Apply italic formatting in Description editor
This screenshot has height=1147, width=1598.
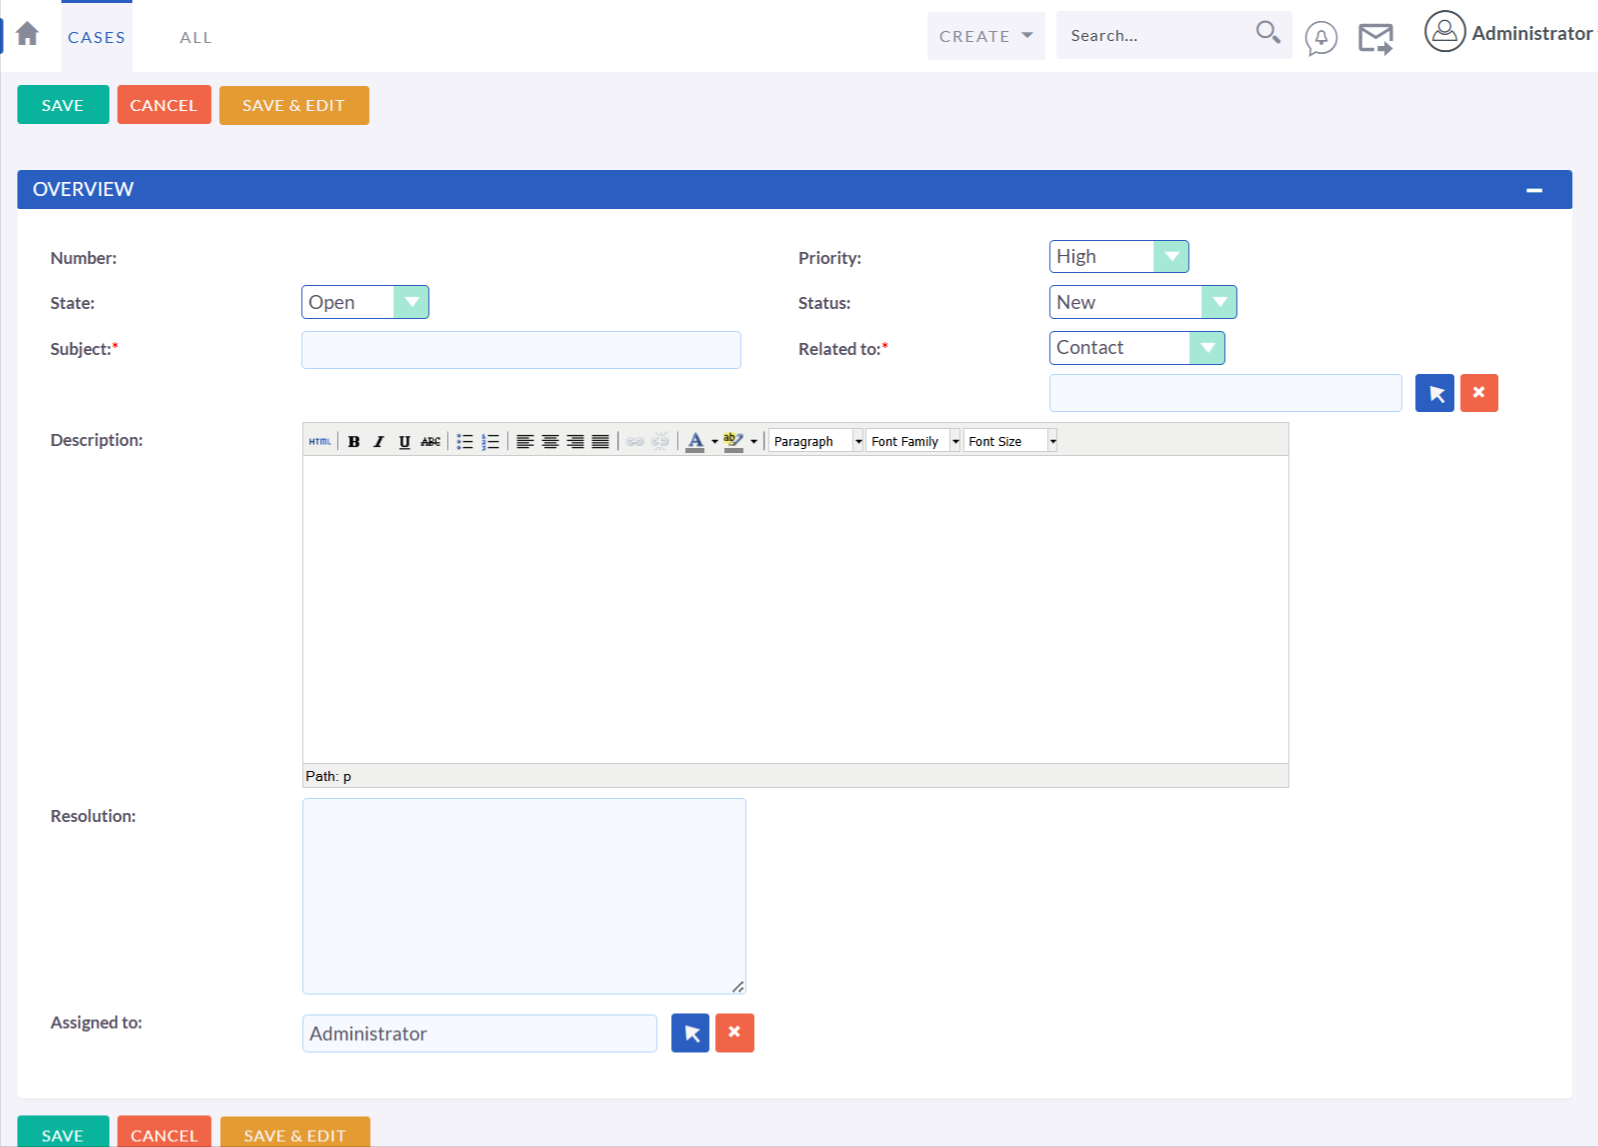(378, 441)
